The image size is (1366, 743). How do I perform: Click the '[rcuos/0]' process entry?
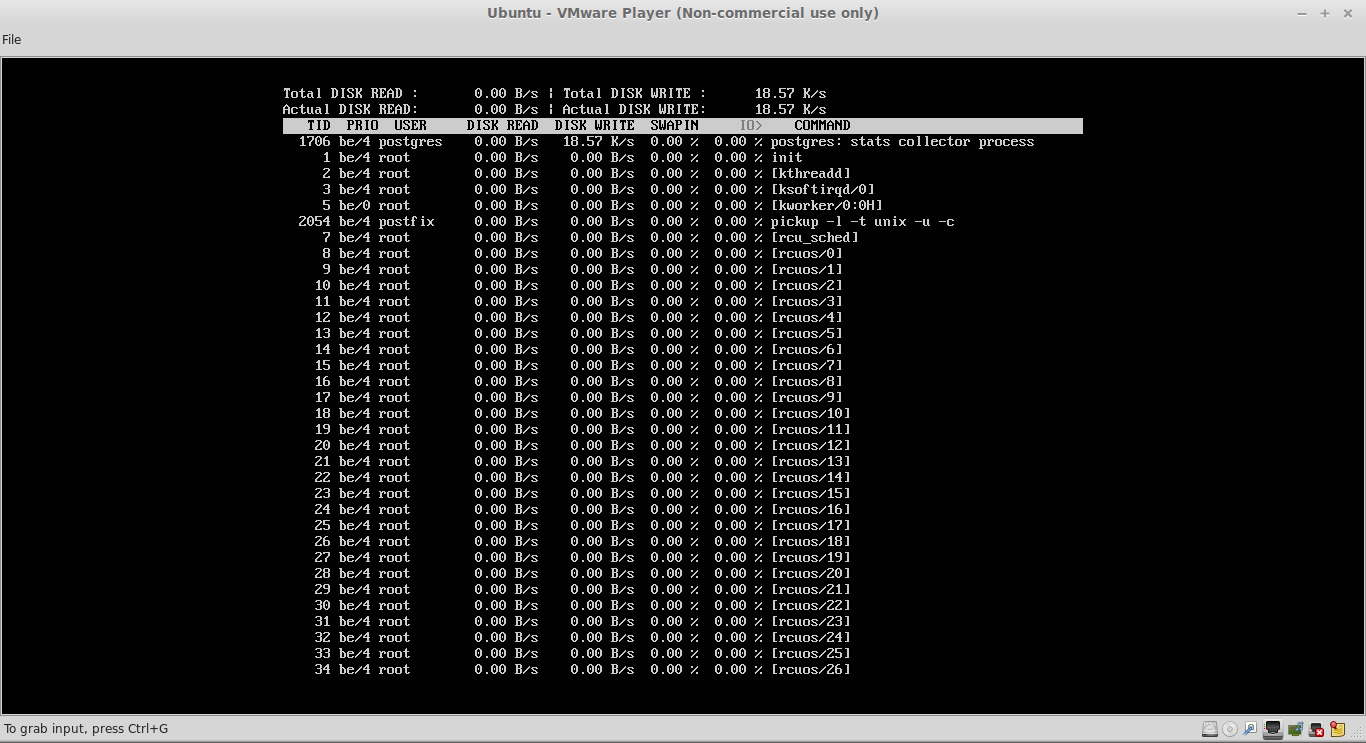[807, 254]
